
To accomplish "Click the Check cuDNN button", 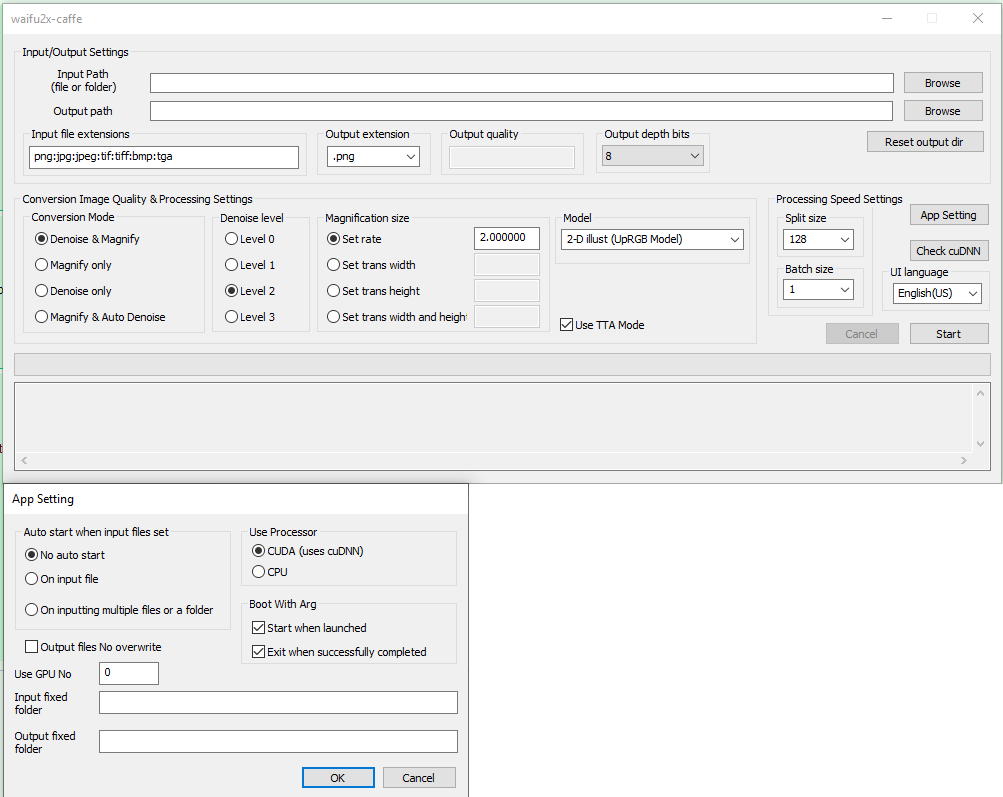I will pyautogui.click(x=949, y=251).
